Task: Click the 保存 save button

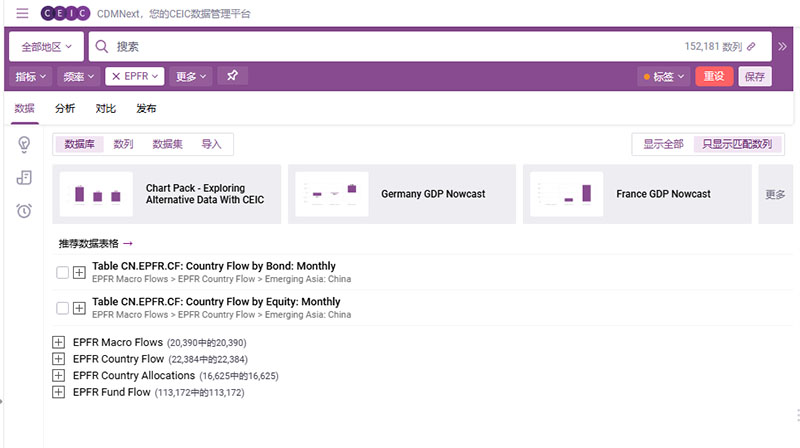Action: tap(755, 76)
